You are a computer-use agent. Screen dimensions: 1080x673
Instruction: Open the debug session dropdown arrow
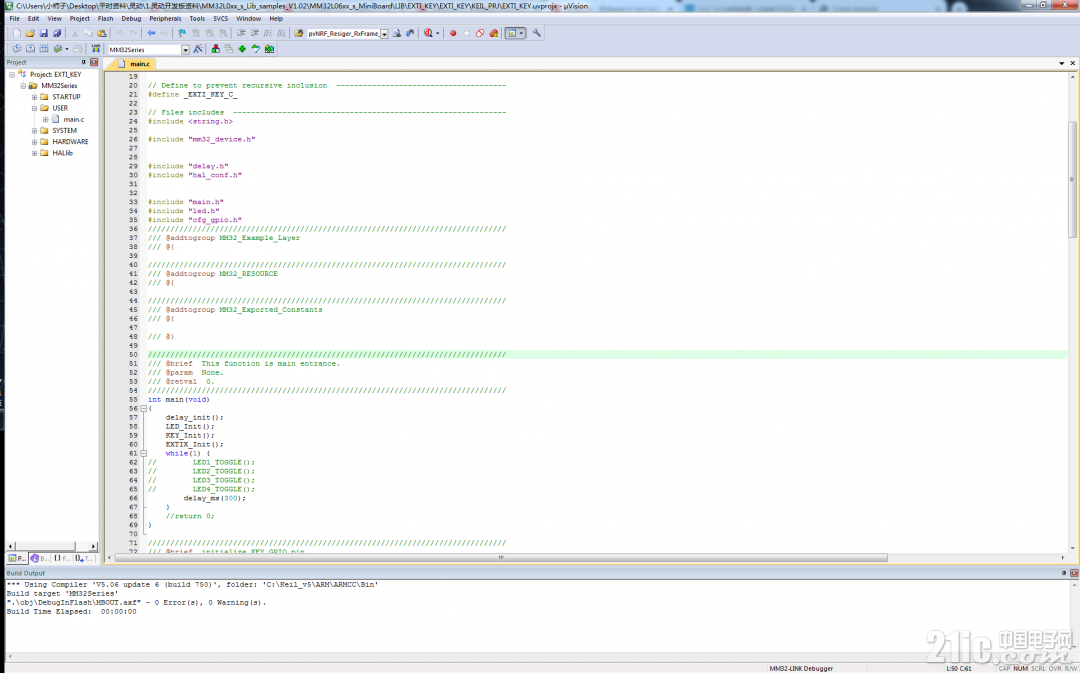(x=437, y=33)
